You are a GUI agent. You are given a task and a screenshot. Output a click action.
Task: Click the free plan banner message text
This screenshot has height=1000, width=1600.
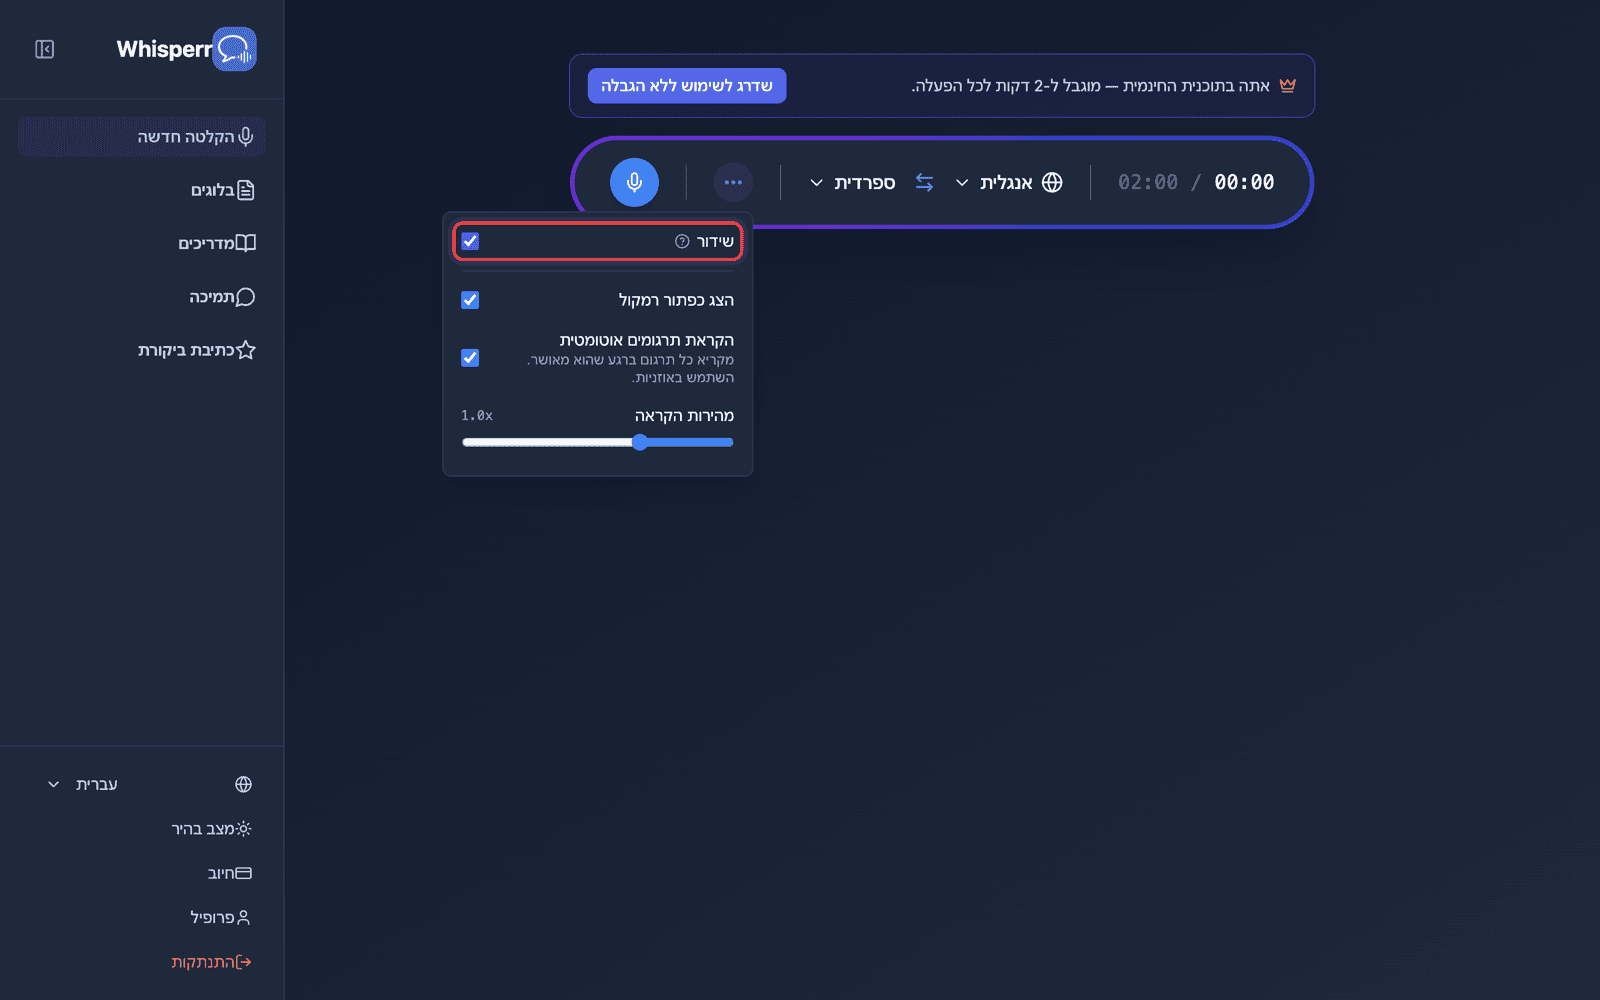click(1091, 86)
